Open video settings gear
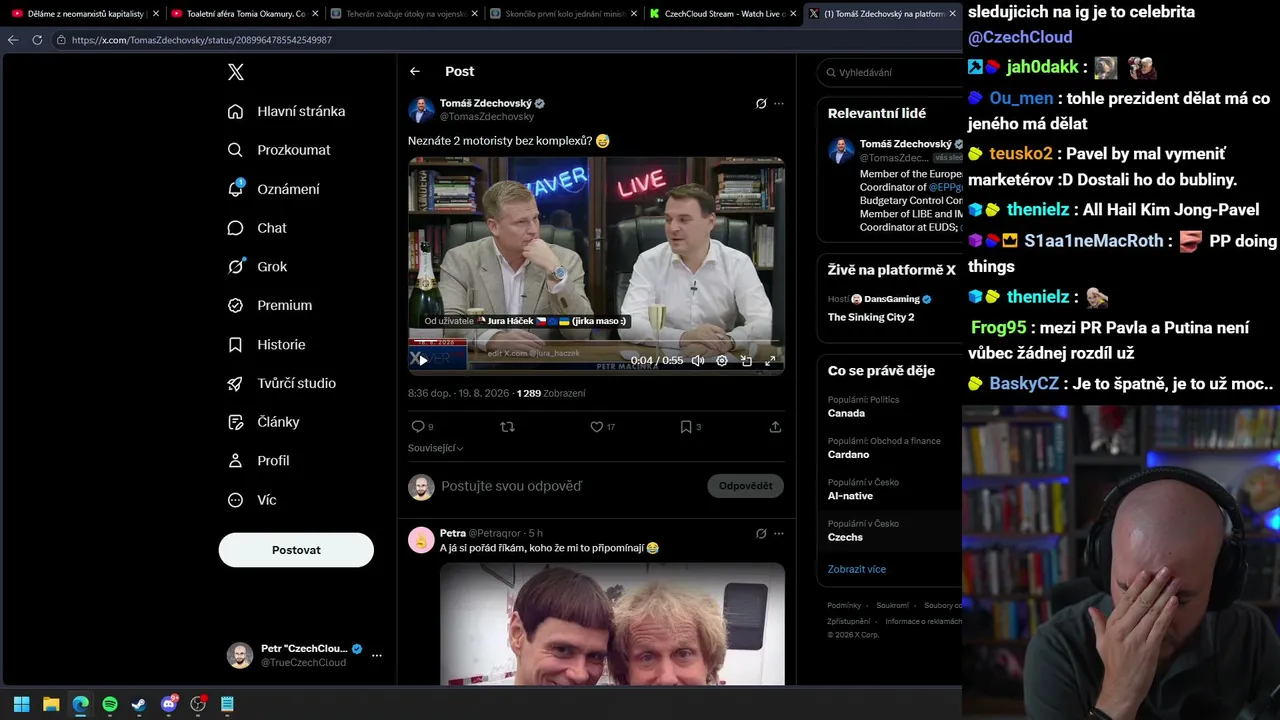Viewport: 1280px width, 720px height. (x=722, y=360)
